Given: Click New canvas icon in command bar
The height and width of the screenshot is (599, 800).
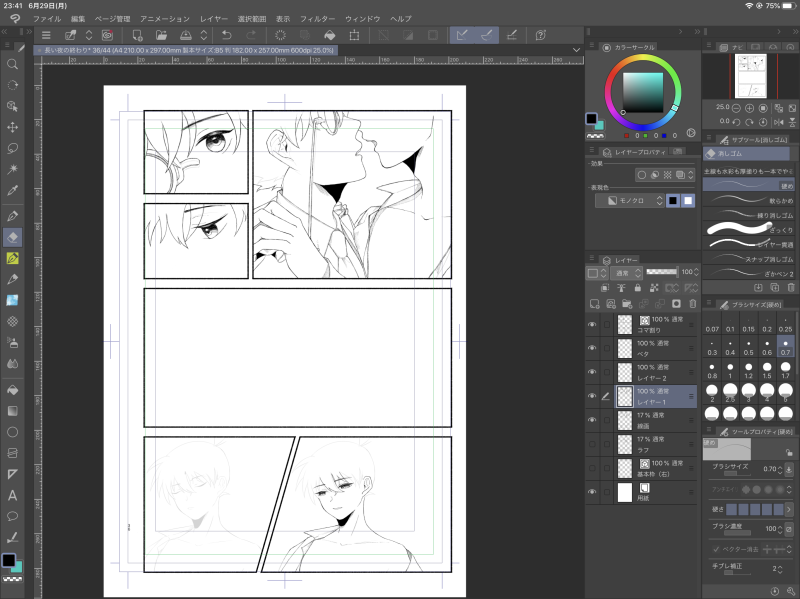Looking at the screenshot, I should coord(137,35).
